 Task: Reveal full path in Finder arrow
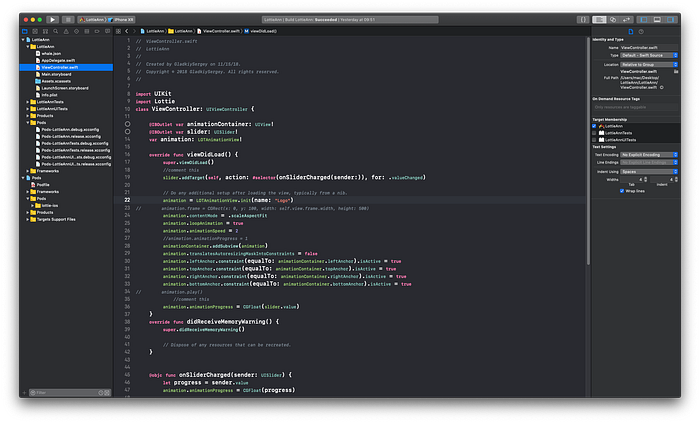tap(662, 87)
